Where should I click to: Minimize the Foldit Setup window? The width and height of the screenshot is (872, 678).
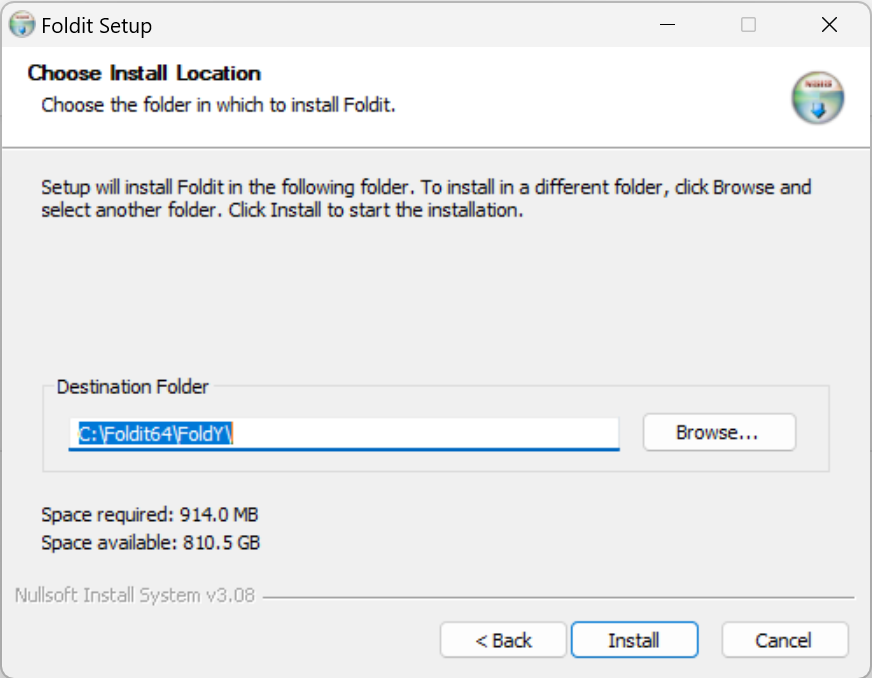[667, 25]
